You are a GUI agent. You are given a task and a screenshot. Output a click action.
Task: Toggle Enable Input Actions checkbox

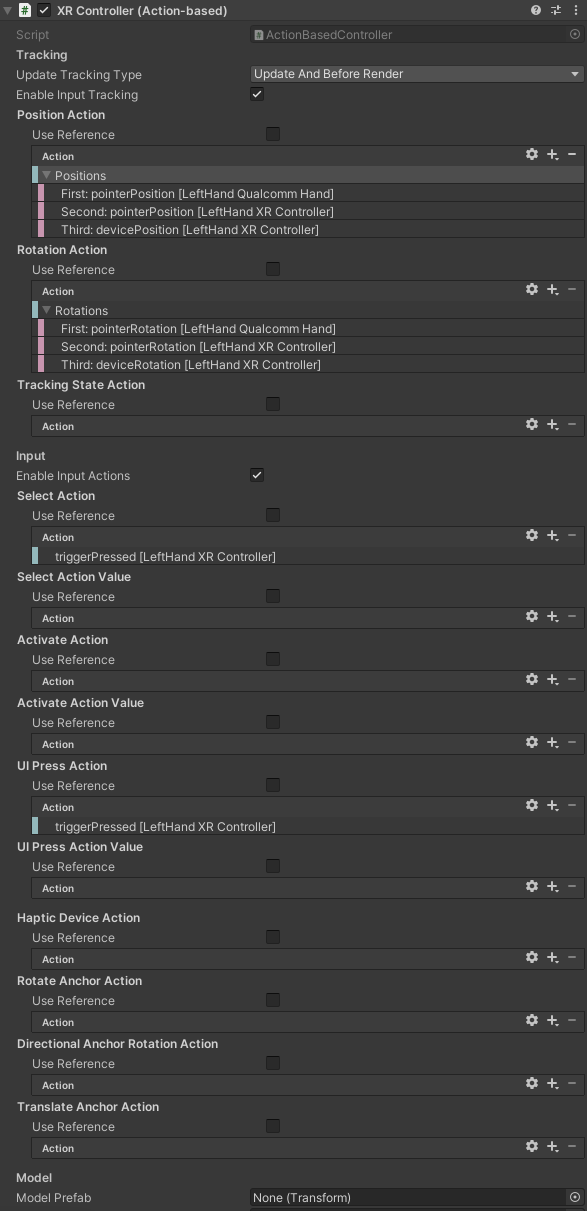[x=257, y=475]
